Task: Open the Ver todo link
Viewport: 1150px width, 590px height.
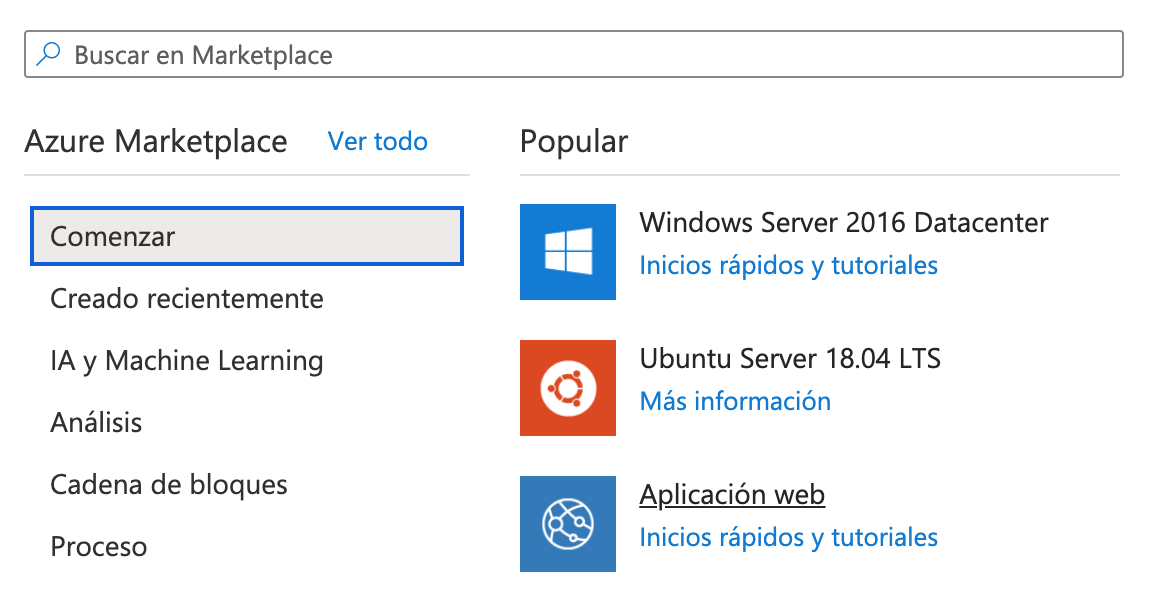Action: (x=378, y=141)
